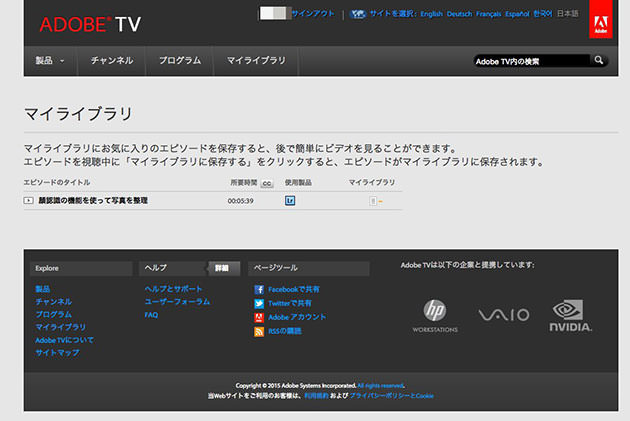Remove the episode from My Library
Image resolution: width=630 pixels, height=421 pixels.
pos(376,201)
